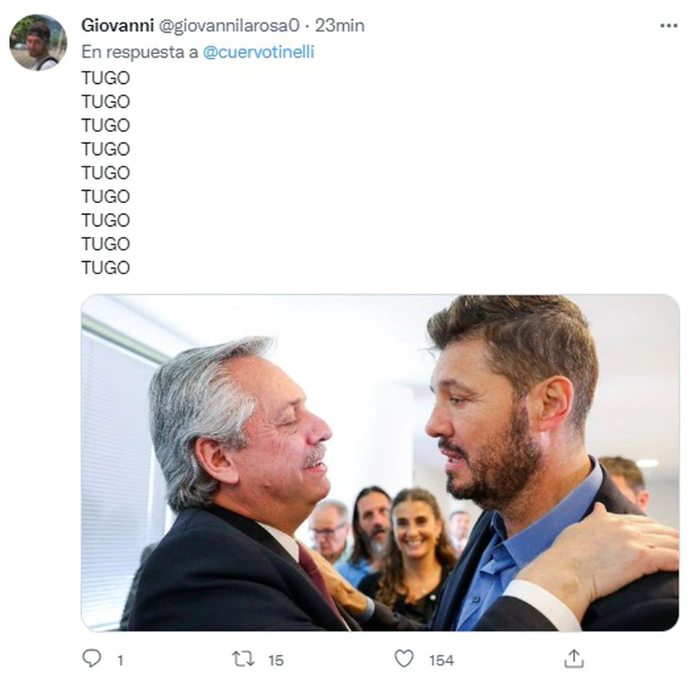The width and height of the screenshot is (695, 675).
Task: Like the tweet with heart icon
Action: tap(404, 659)
